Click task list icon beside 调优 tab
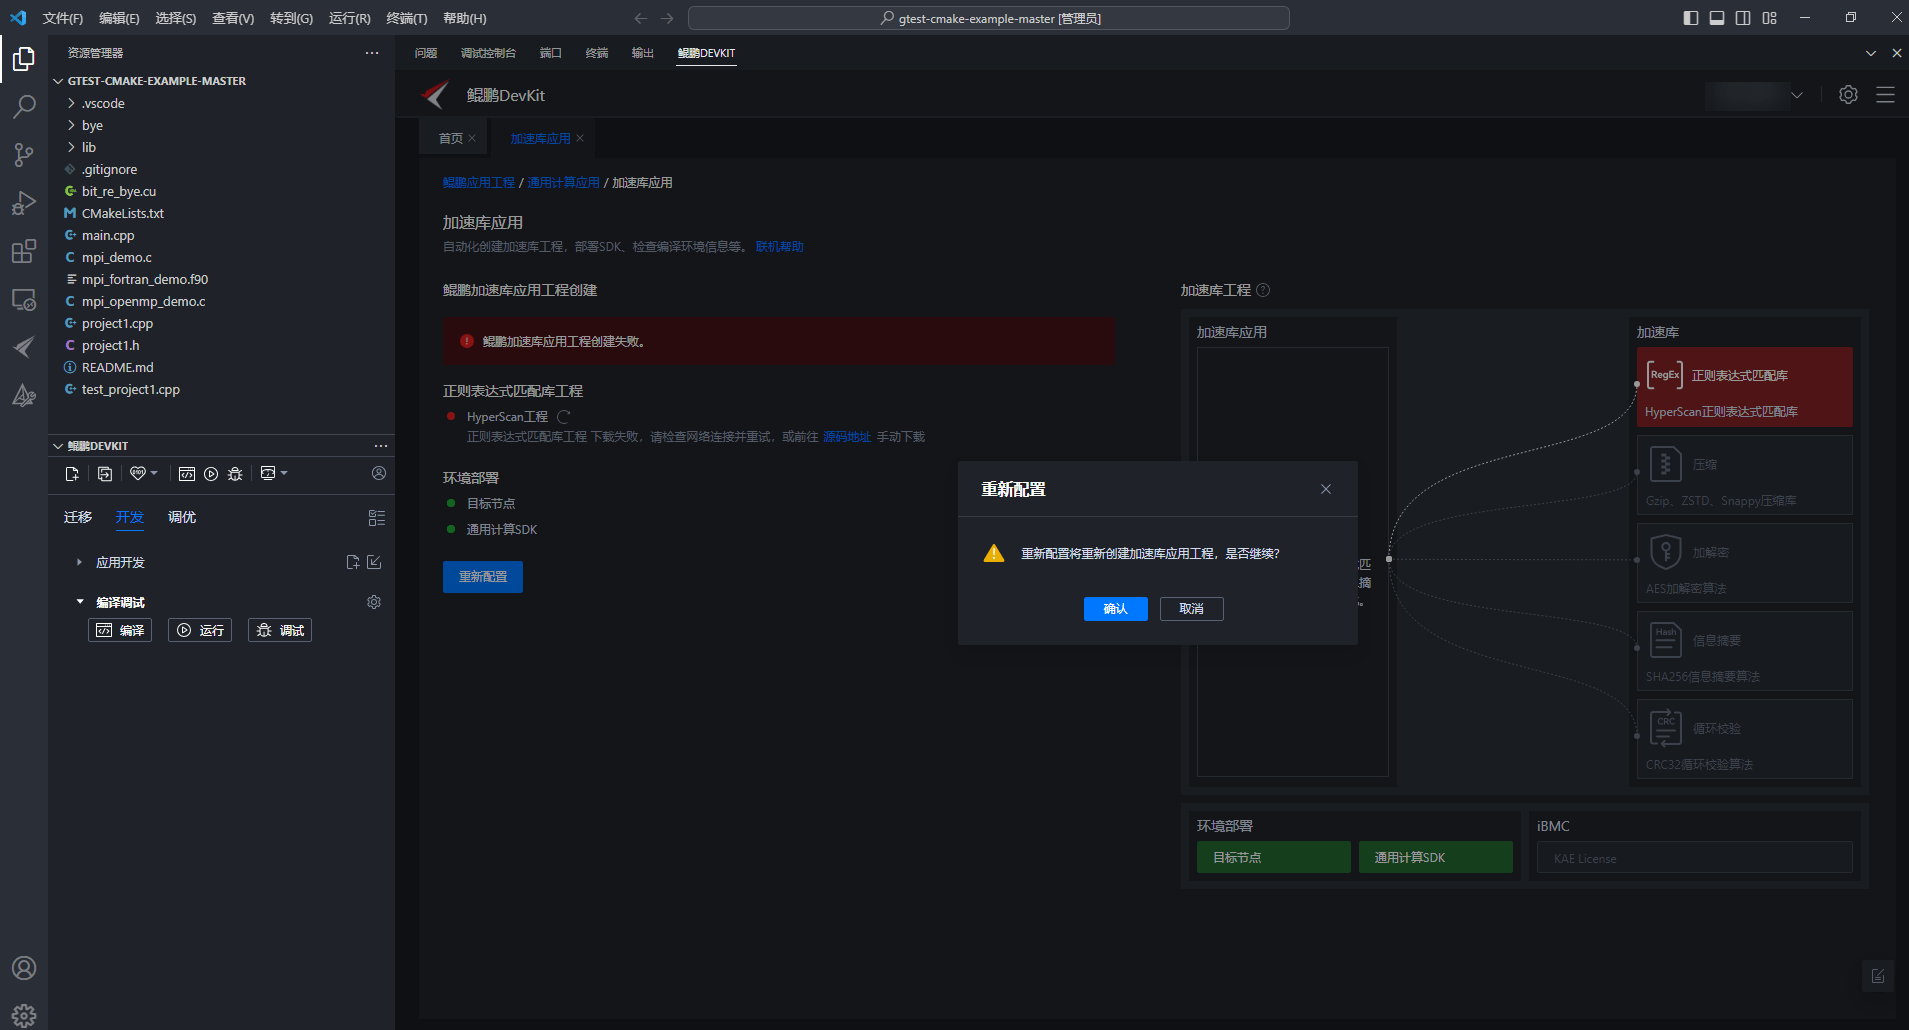Viewport: 1909px width, 1030px height. 377,518
